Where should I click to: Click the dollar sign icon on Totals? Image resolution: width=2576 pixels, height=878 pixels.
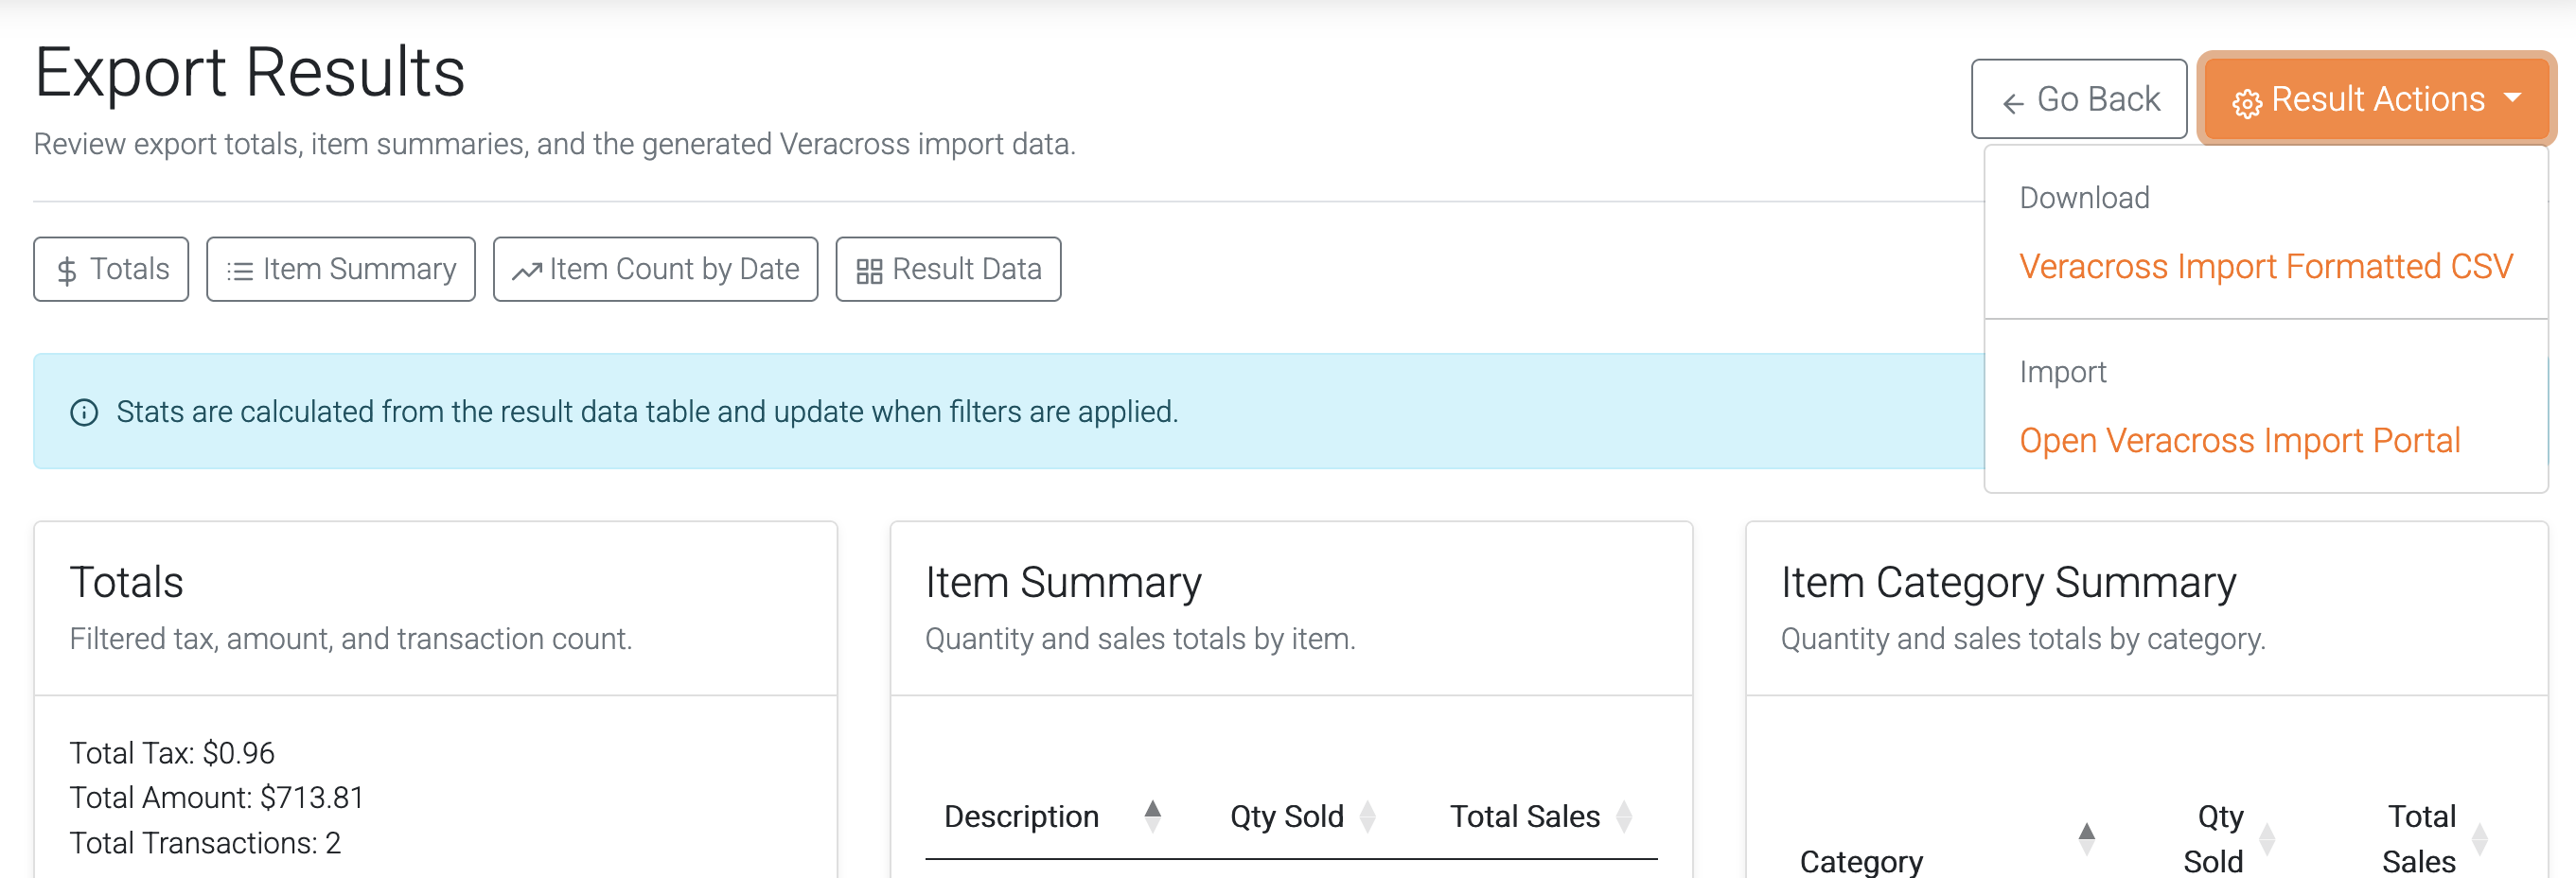coord(67,271)
